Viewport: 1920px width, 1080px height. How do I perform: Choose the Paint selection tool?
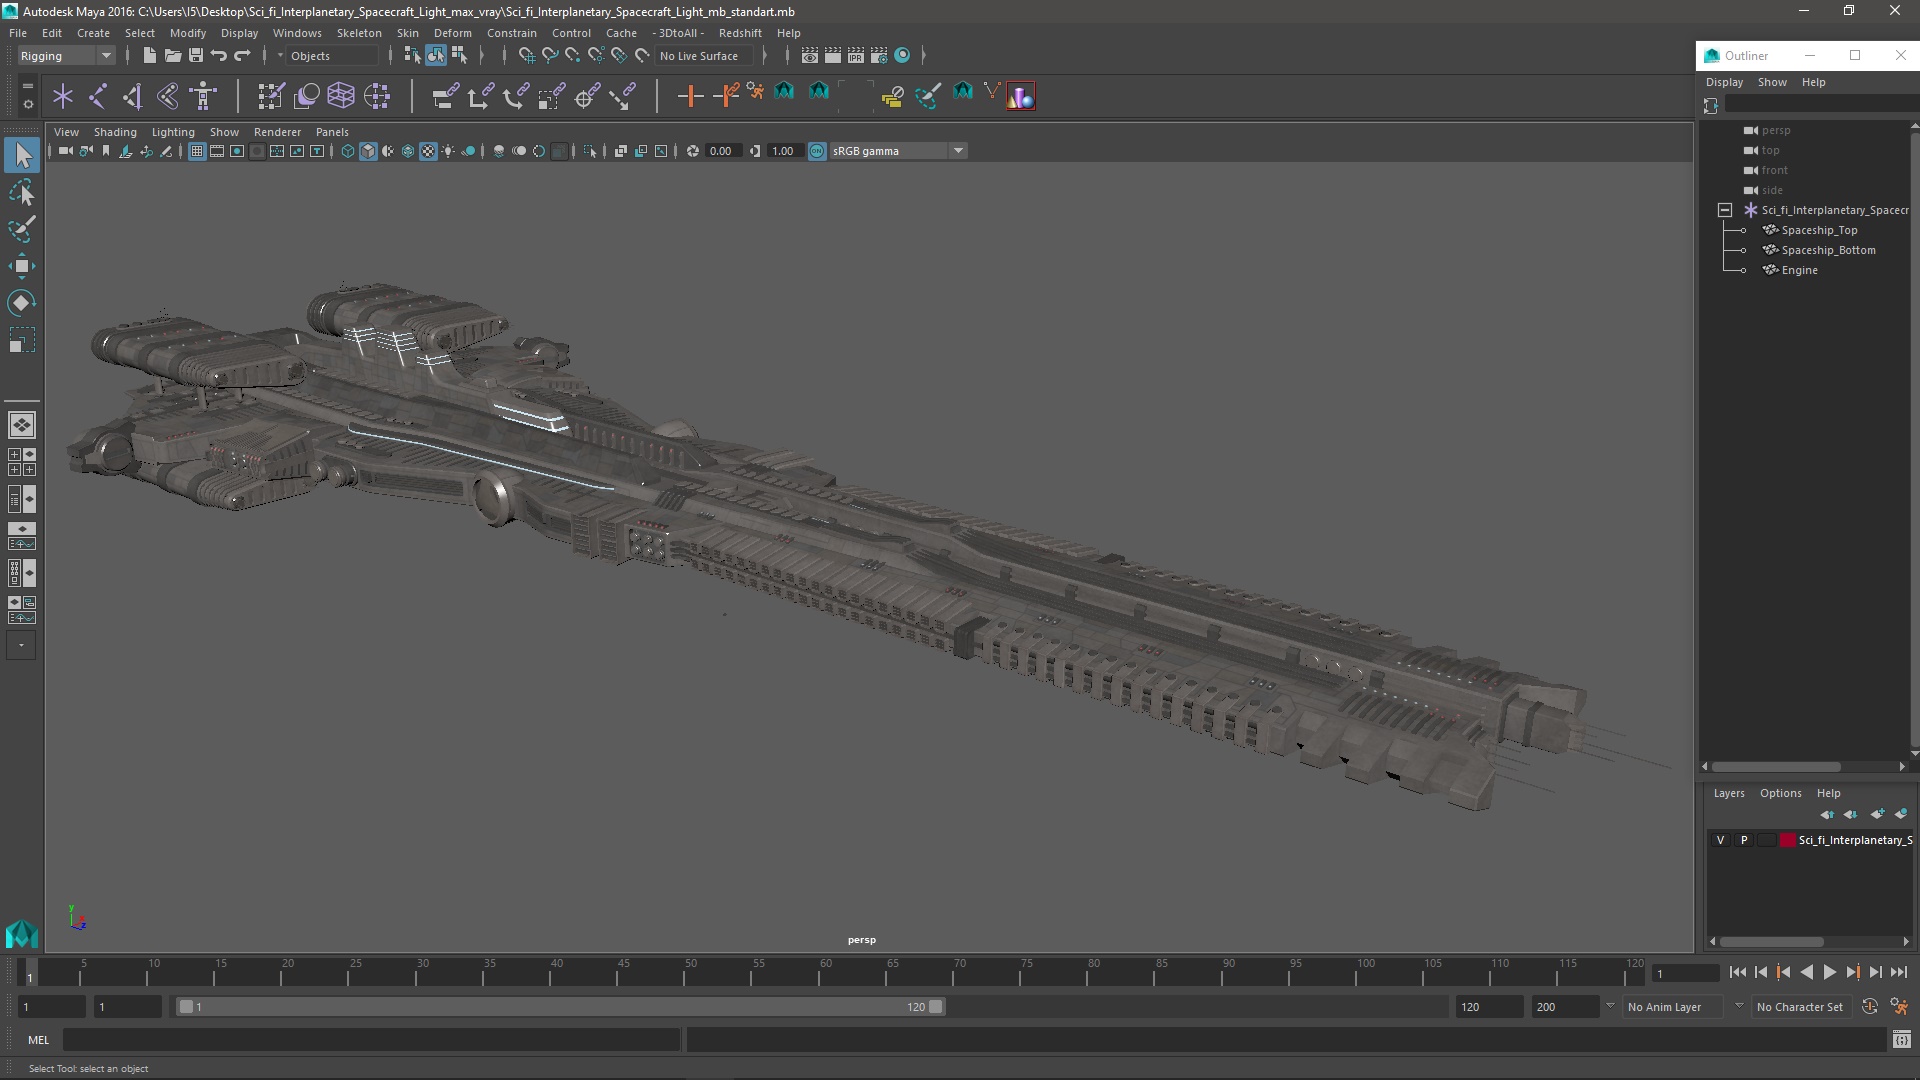22,229
